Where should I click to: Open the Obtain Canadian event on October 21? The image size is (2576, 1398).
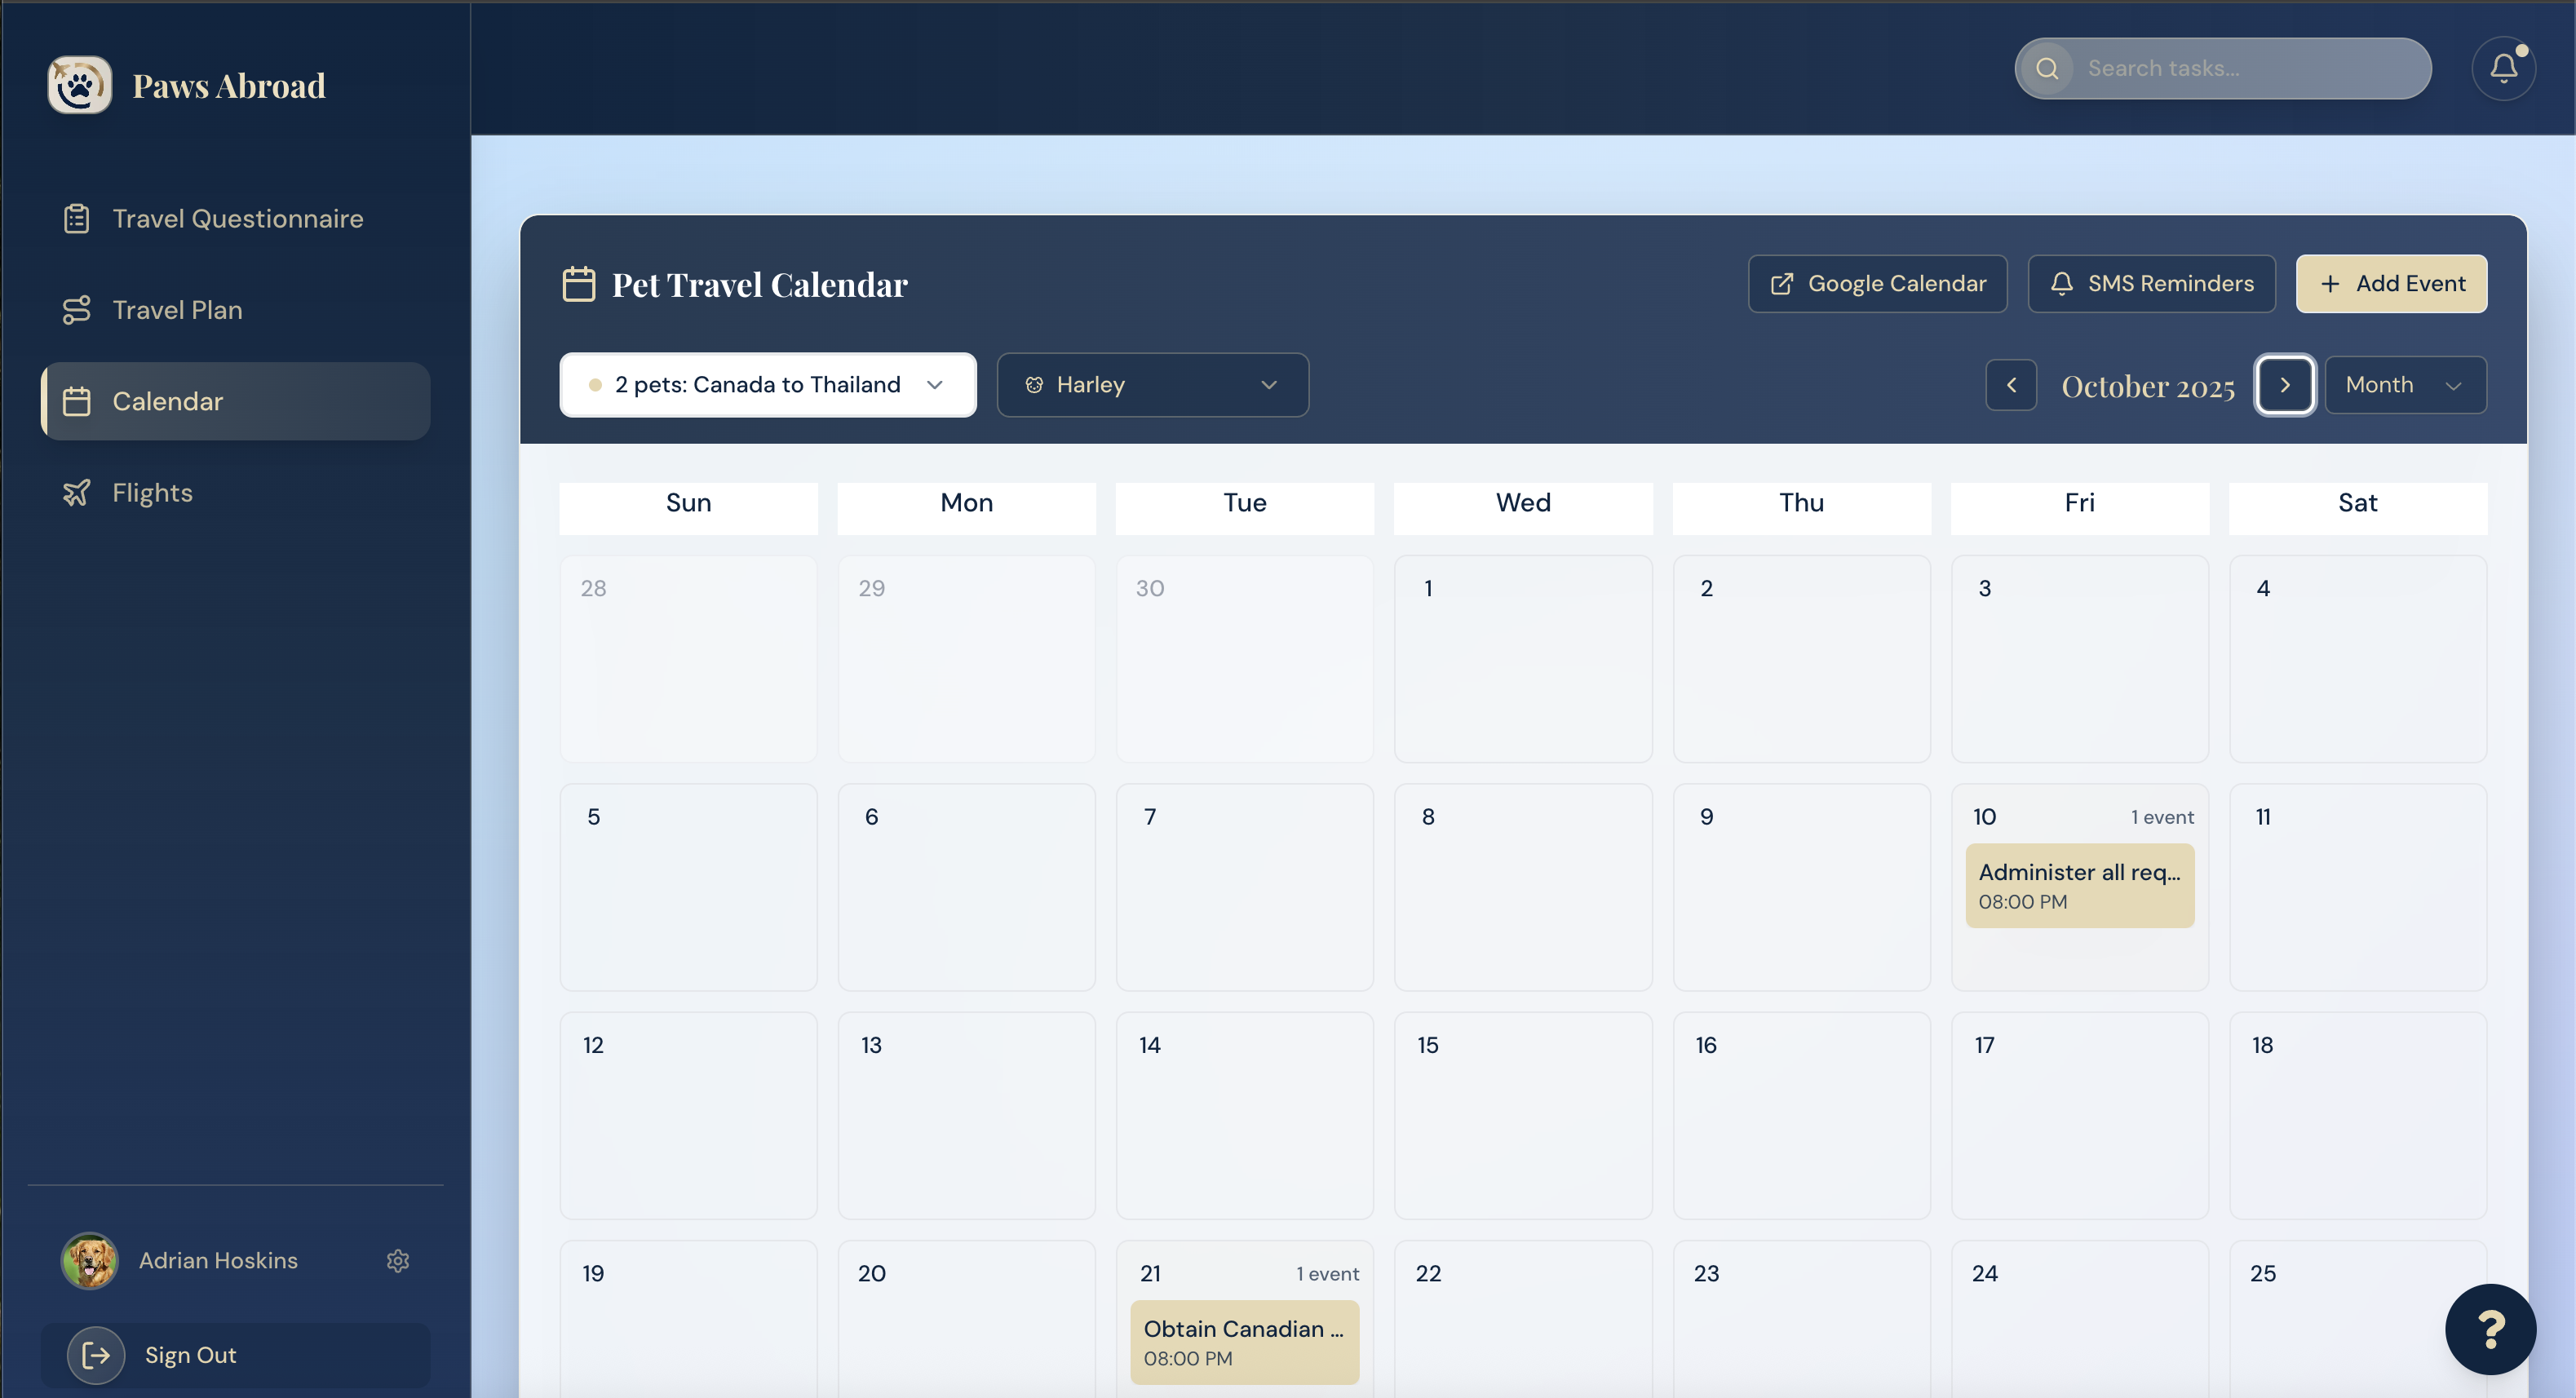point(1244,1342)
